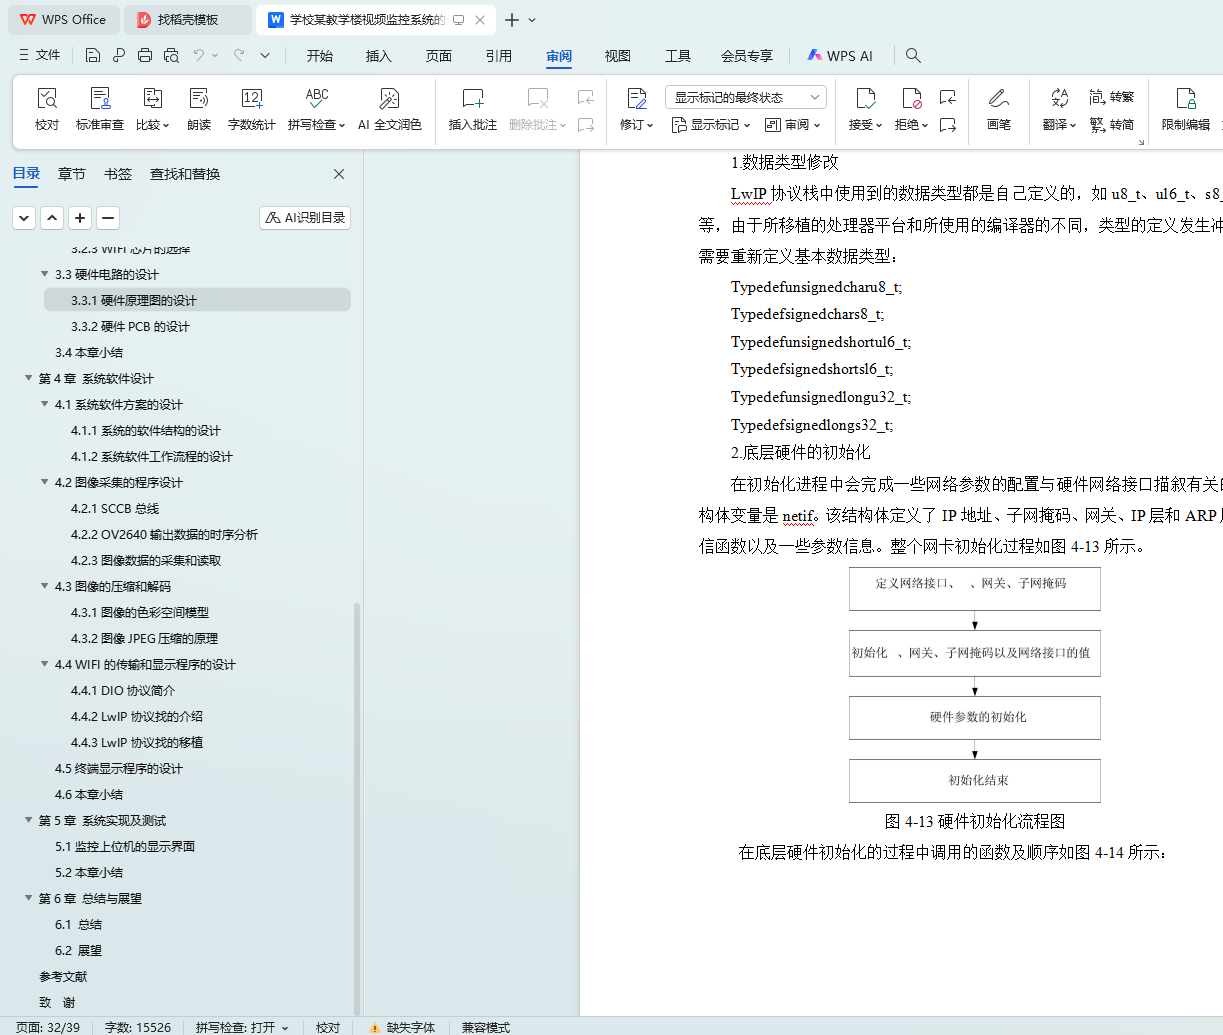The image size is (1223, 1035).
Task: Click the 校对 proofreading icon
Action: (x=47, y=98)
